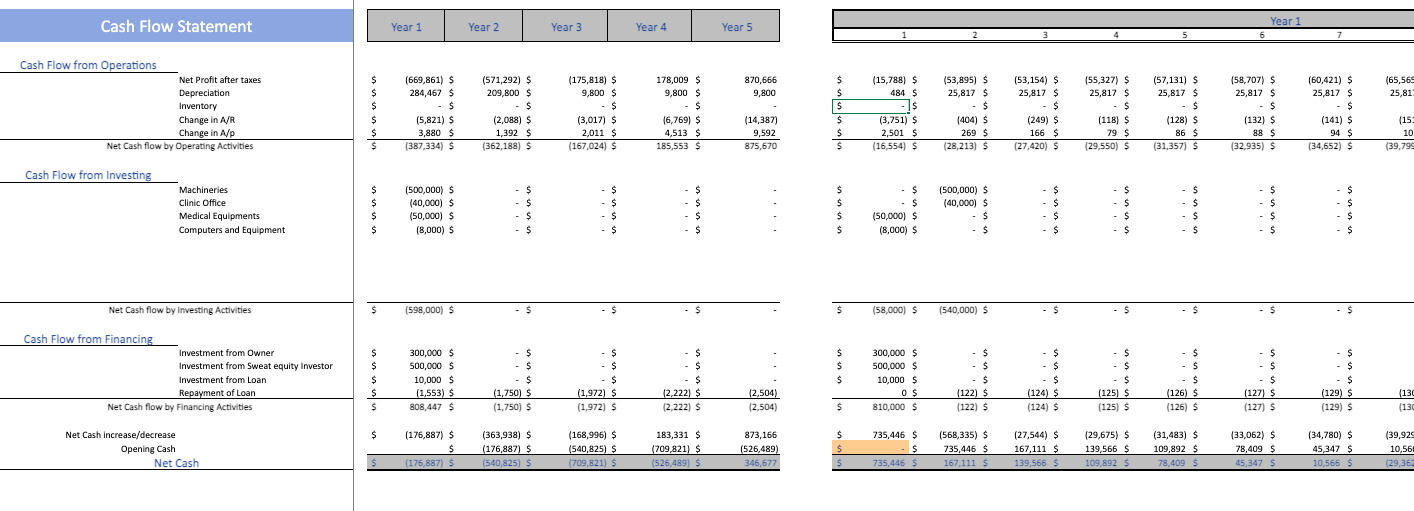Screen dimensions: 1414x511
Task: Click the Cash Flow from Operations heading
Action: (88, 65)
